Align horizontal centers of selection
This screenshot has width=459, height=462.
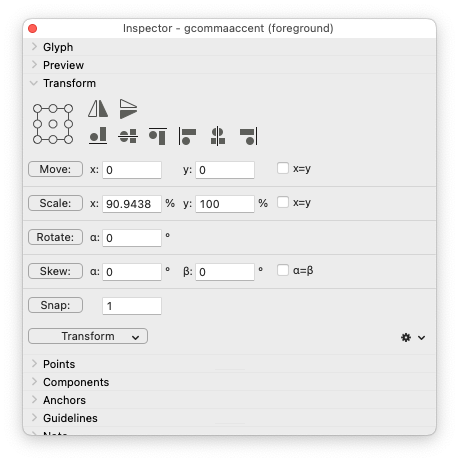(x=218, y=136)
